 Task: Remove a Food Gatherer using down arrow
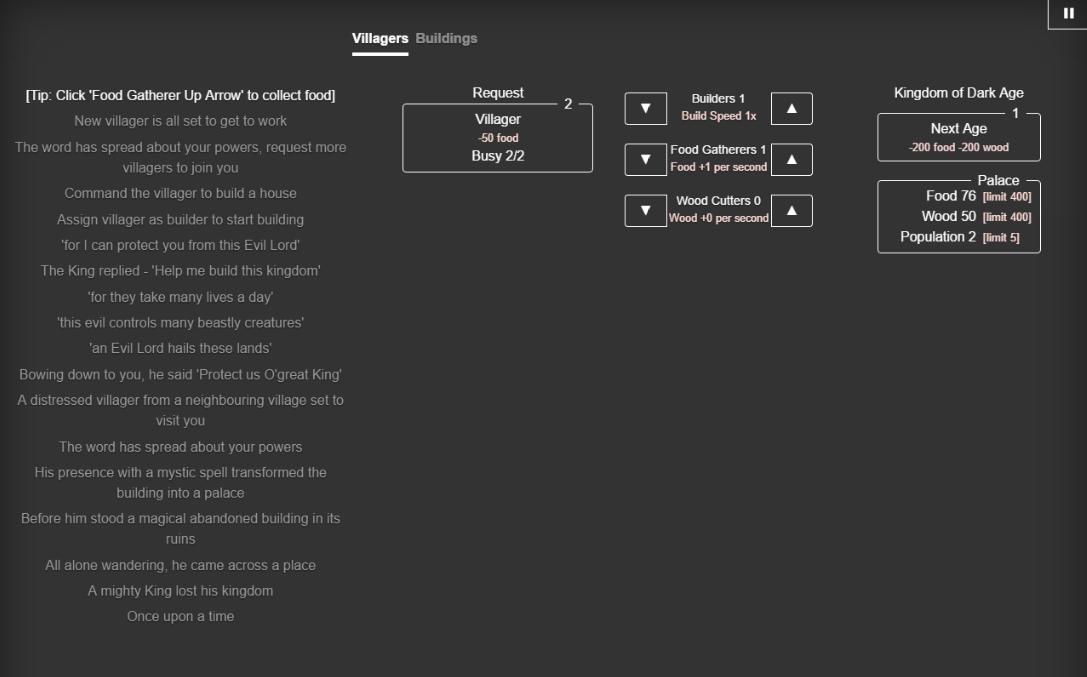tap(645, 159)
